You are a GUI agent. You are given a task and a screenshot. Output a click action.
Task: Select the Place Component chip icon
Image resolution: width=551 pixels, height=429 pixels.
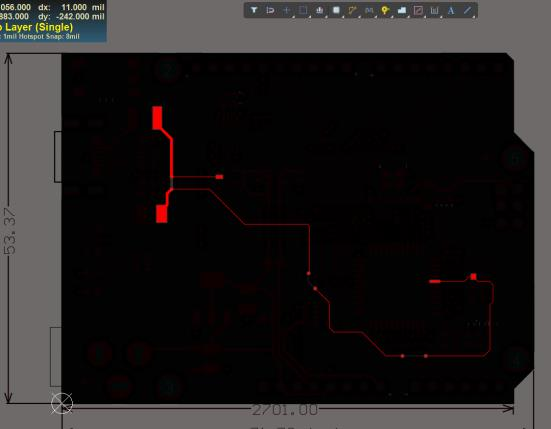(336, 10)
